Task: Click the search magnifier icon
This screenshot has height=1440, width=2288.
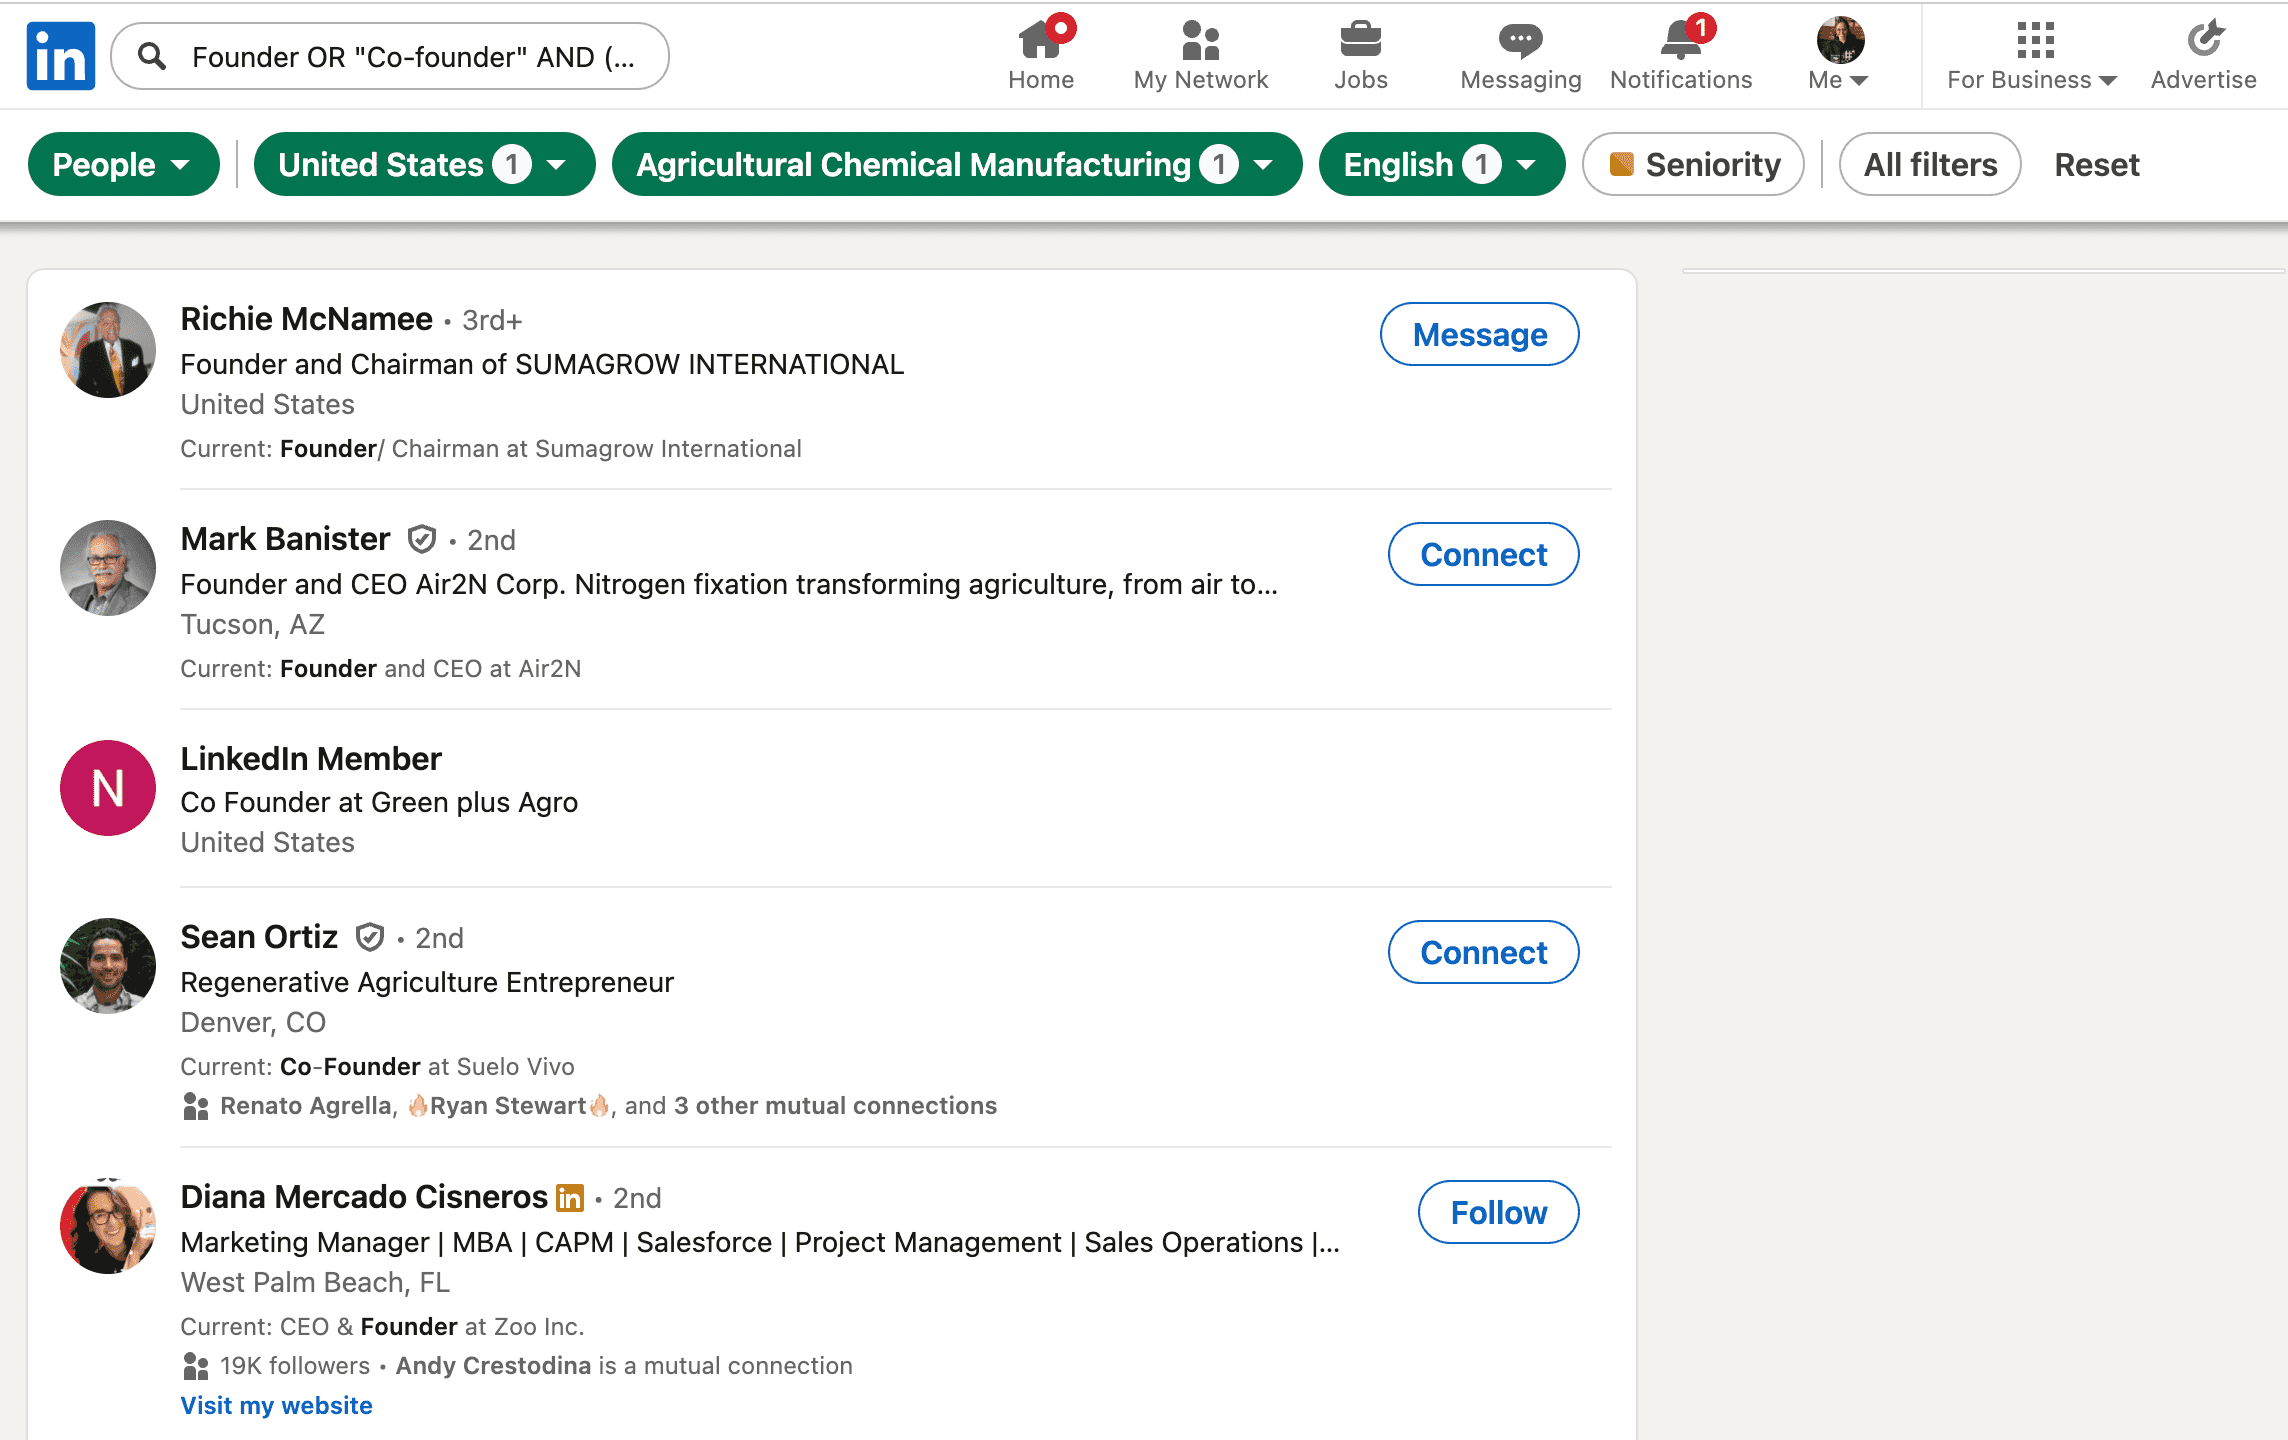Action: coord(153,56)
